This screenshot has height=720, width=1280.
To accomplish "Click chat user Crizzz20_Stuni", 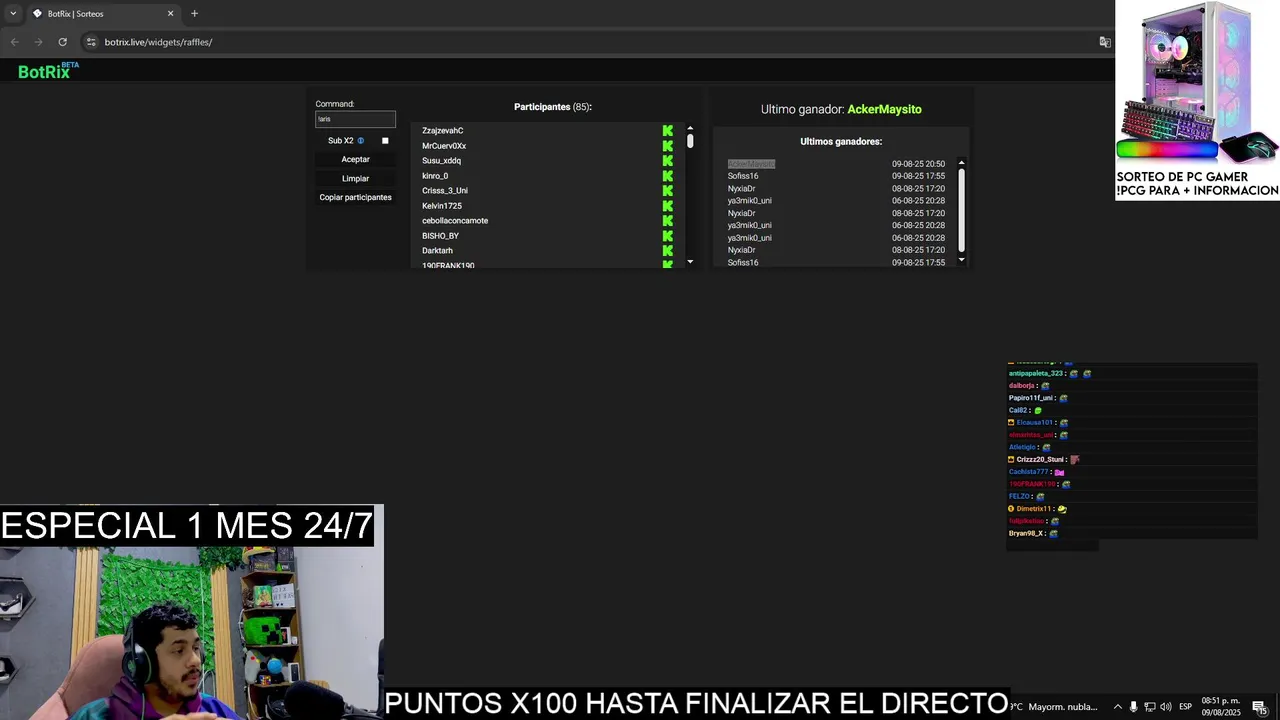I will [1040, 460].
